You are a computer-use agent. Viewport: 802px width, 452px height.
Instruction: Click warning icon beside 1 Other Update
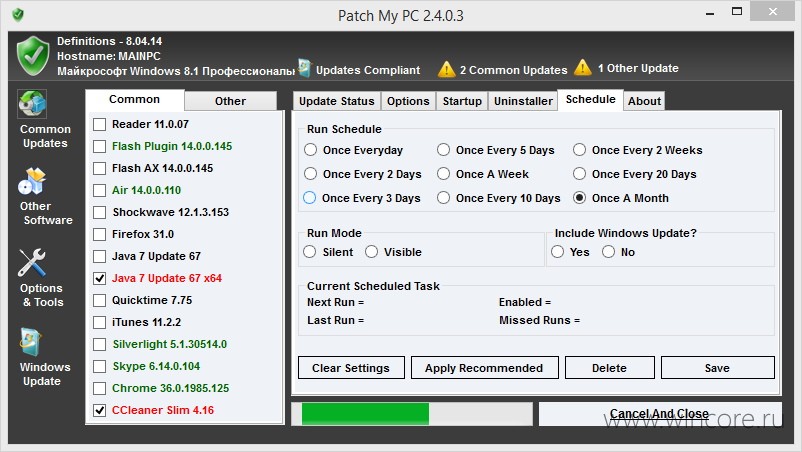coord(583,67)
